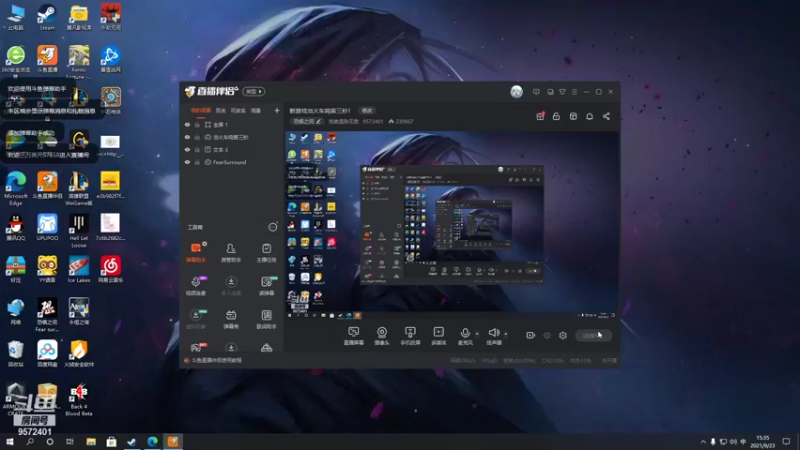
Task: Lock the FearSurround source layer
Action: coord(197,162)
